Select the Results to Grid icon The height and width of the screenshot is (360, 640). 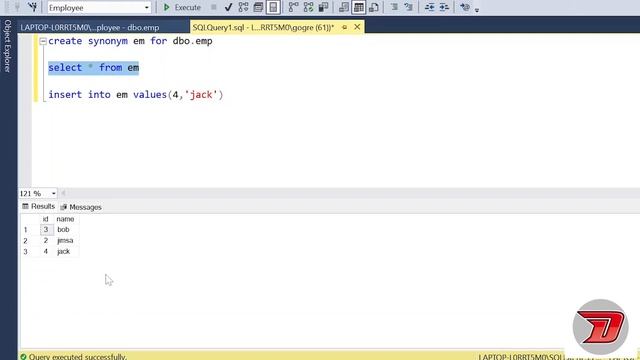click(359, 7)
